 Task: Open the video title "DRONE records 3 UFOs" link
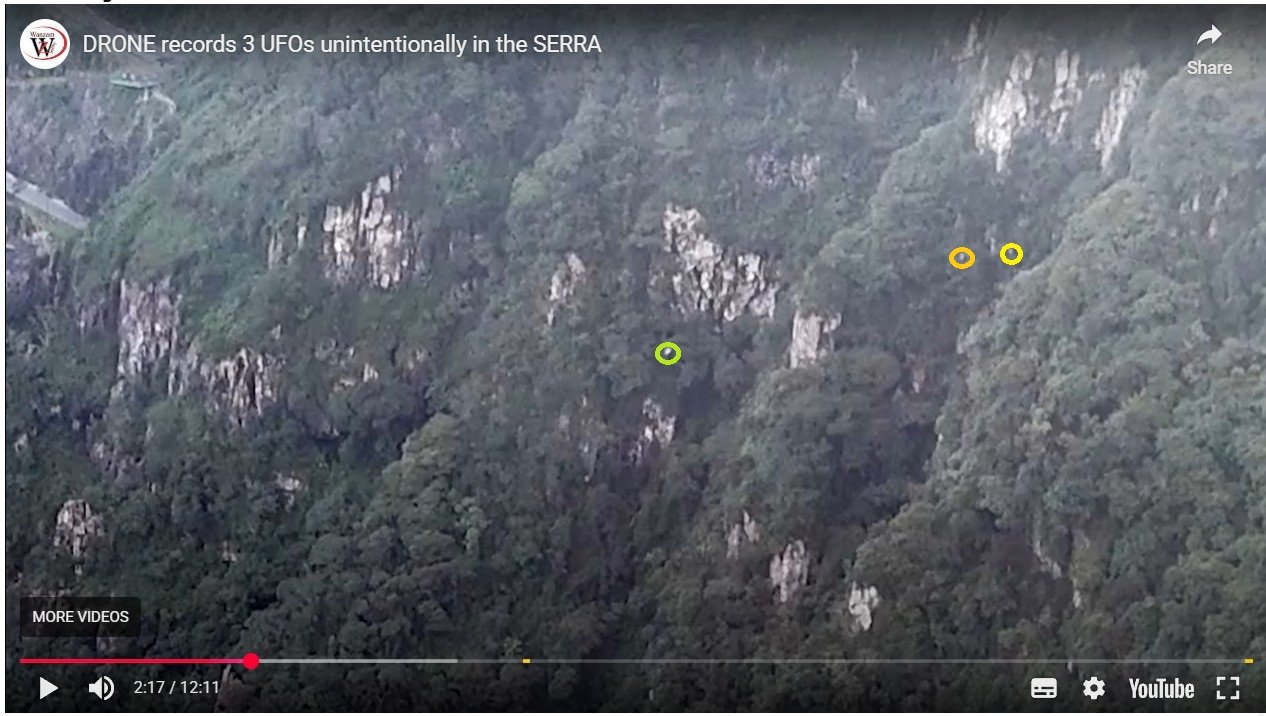click(x=342, y=44)
